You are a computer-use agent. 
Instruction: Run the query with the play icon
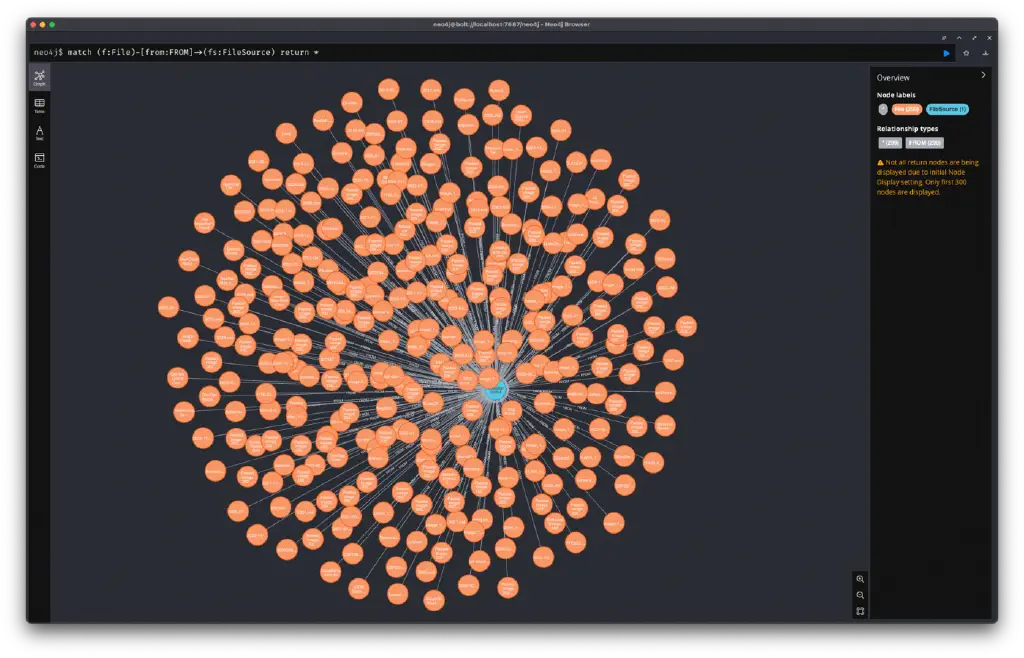click(947, 53)
